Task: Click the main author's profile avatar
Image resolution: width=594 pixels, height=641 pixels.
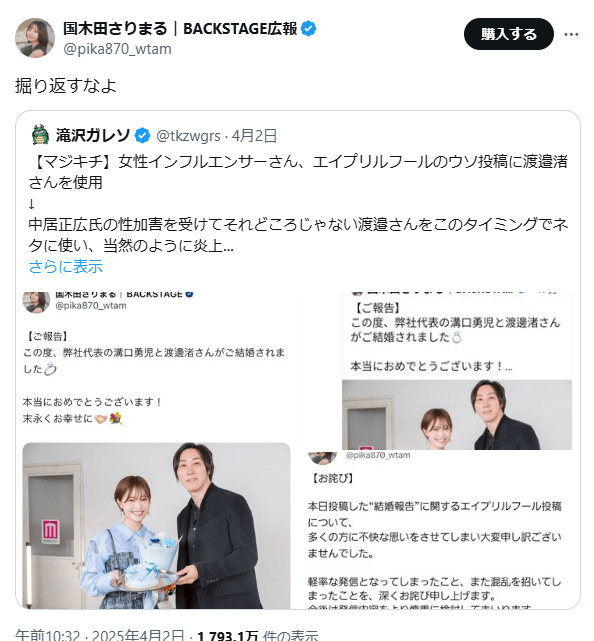Action: point(35,38)
